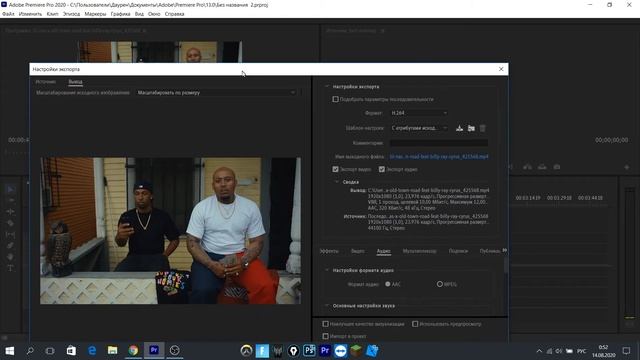
Task: Switch to the Output tab in export dialog
Action: point(75,82)
